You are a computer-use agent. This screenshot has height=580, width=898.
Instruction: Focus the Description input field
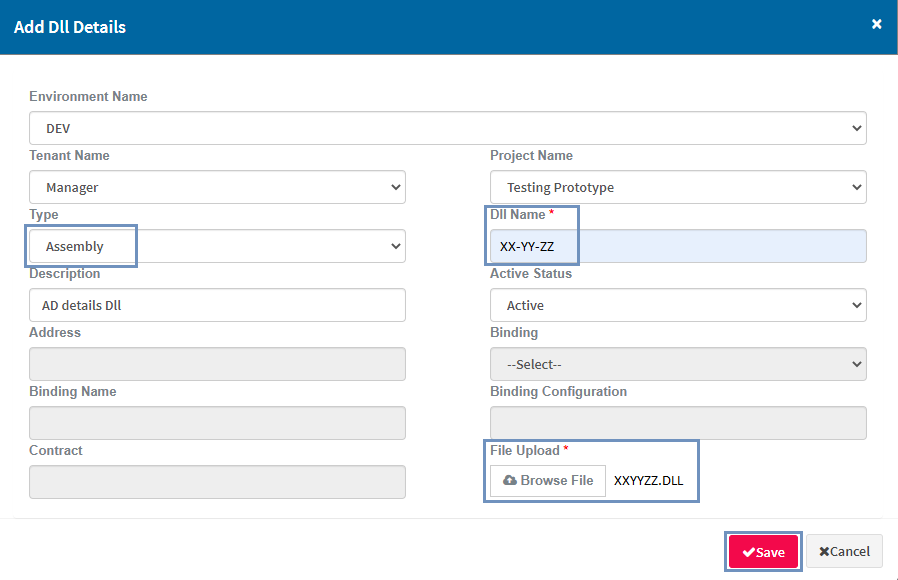pos(217,305)
